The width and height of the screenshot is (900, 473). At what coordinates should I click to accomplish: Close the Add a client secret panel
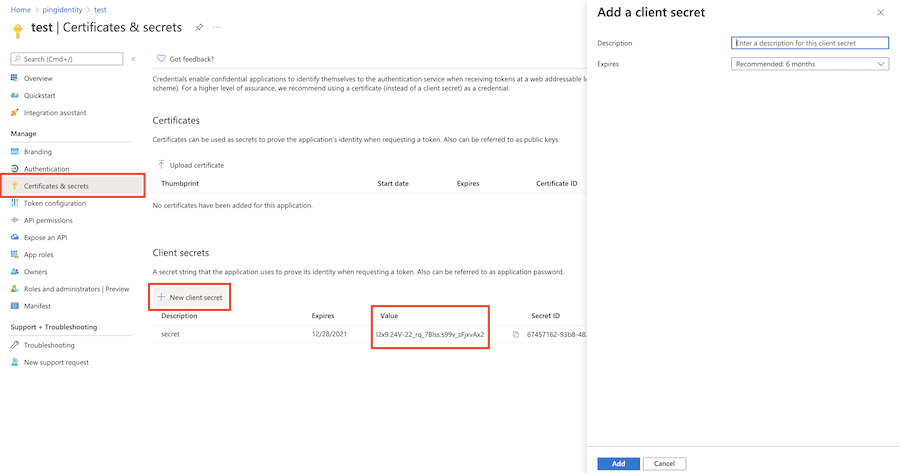[x=880, y=13]
